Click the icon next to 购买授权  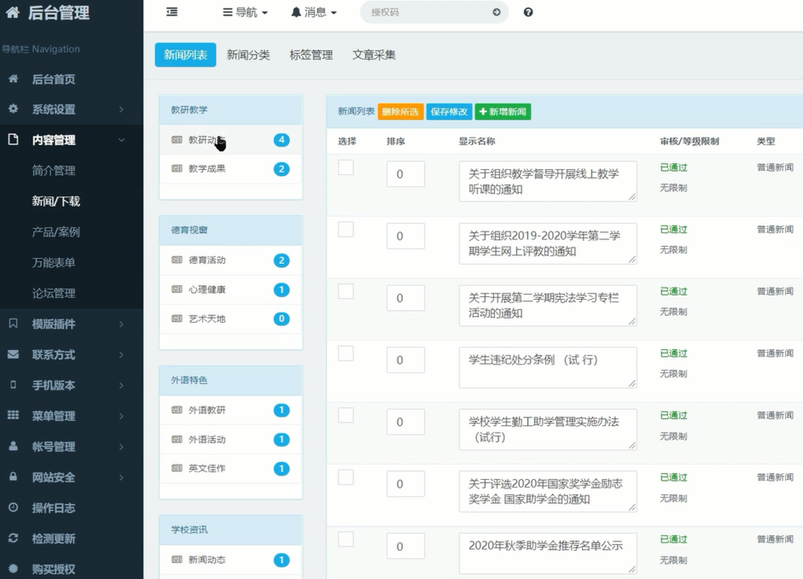(13, 568)
